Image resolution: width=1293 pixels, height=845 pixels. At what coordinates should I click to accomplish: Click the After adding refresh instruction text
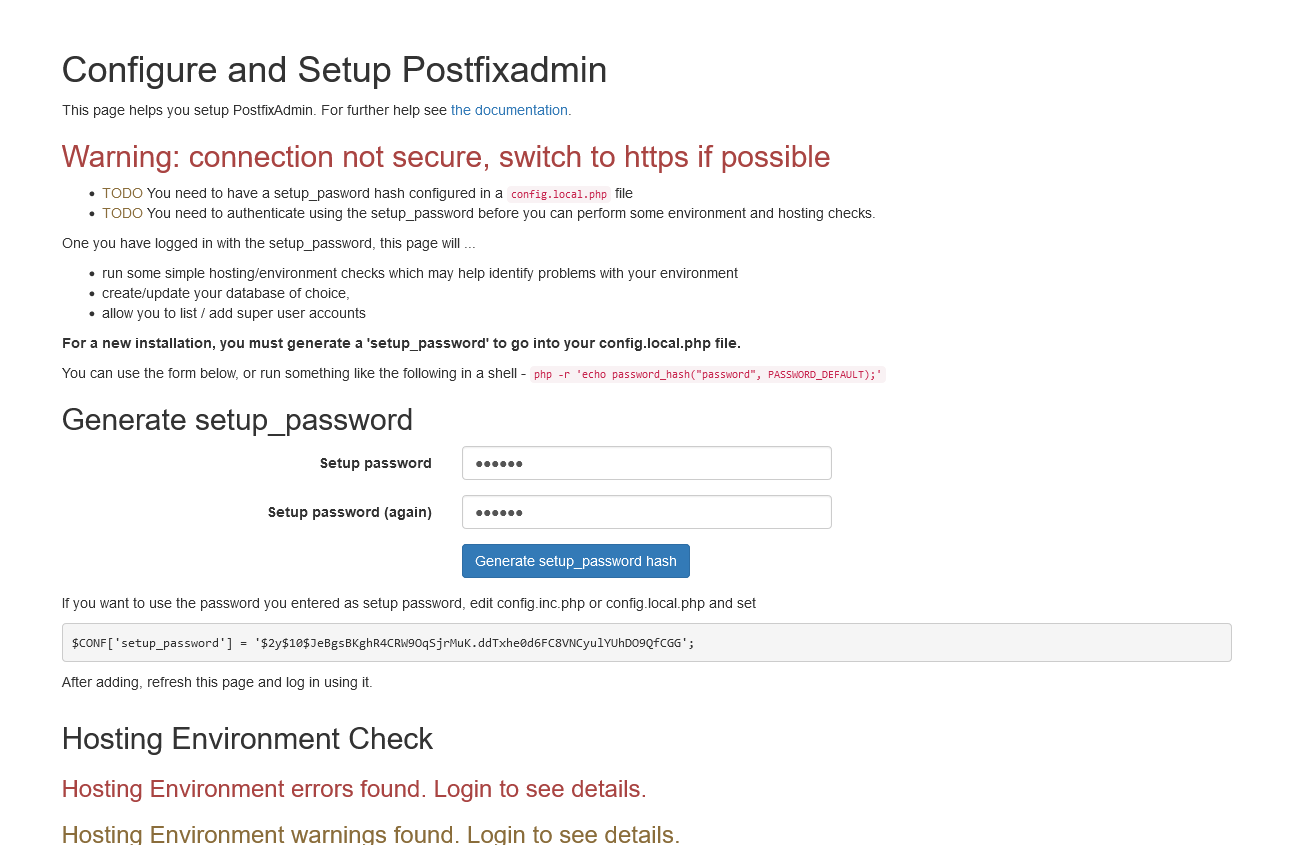[x=216, y=682]
